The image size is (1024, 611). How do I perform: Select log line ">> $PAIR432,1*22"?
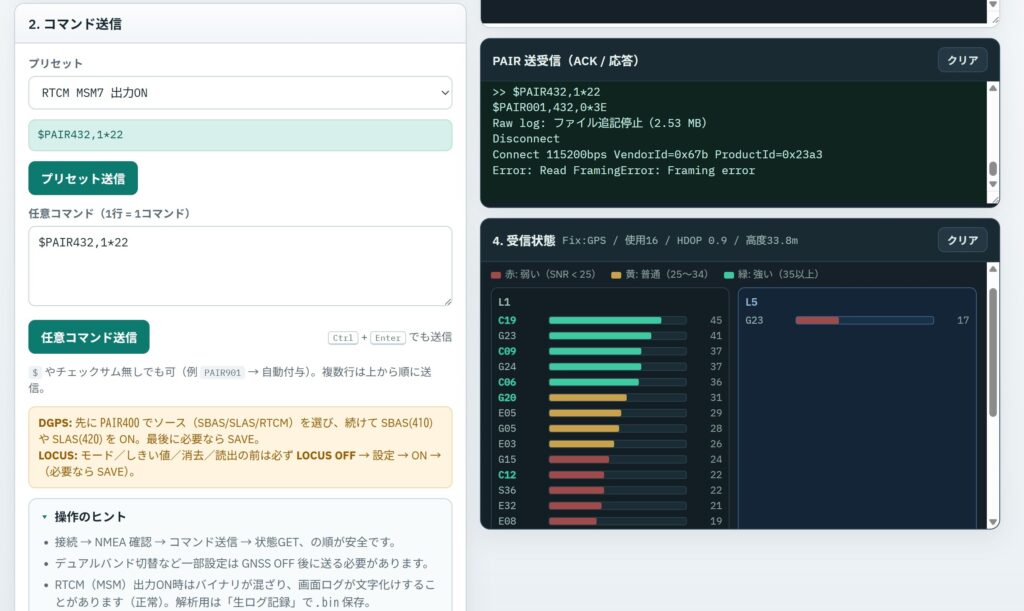[546, 92]
